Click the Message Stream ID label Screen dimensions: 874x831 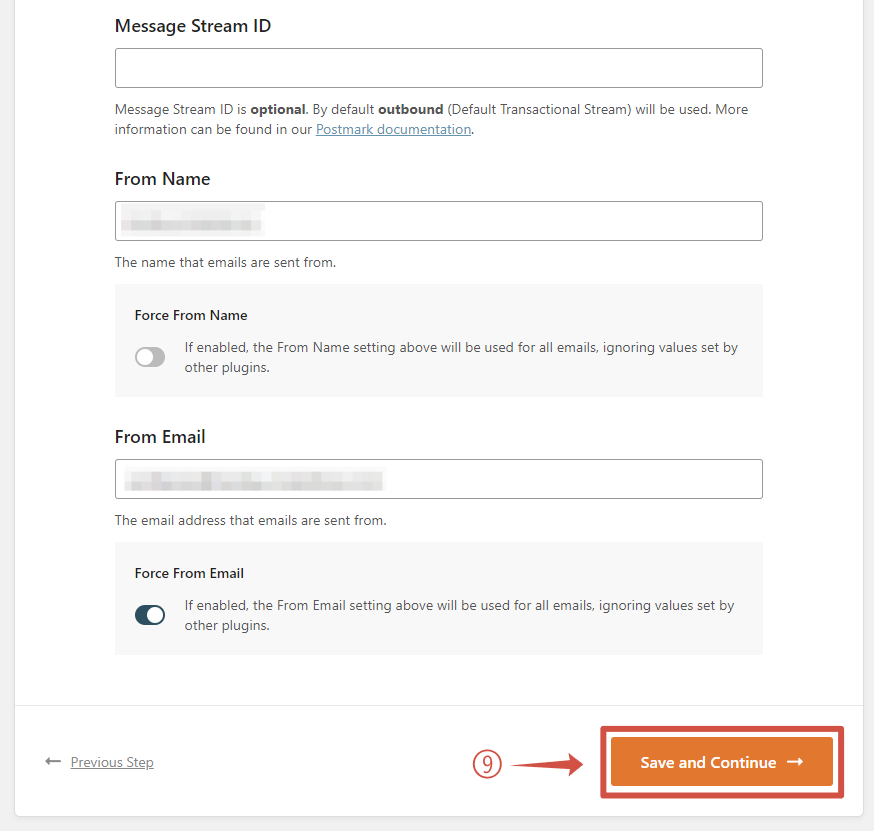[193, 26]
